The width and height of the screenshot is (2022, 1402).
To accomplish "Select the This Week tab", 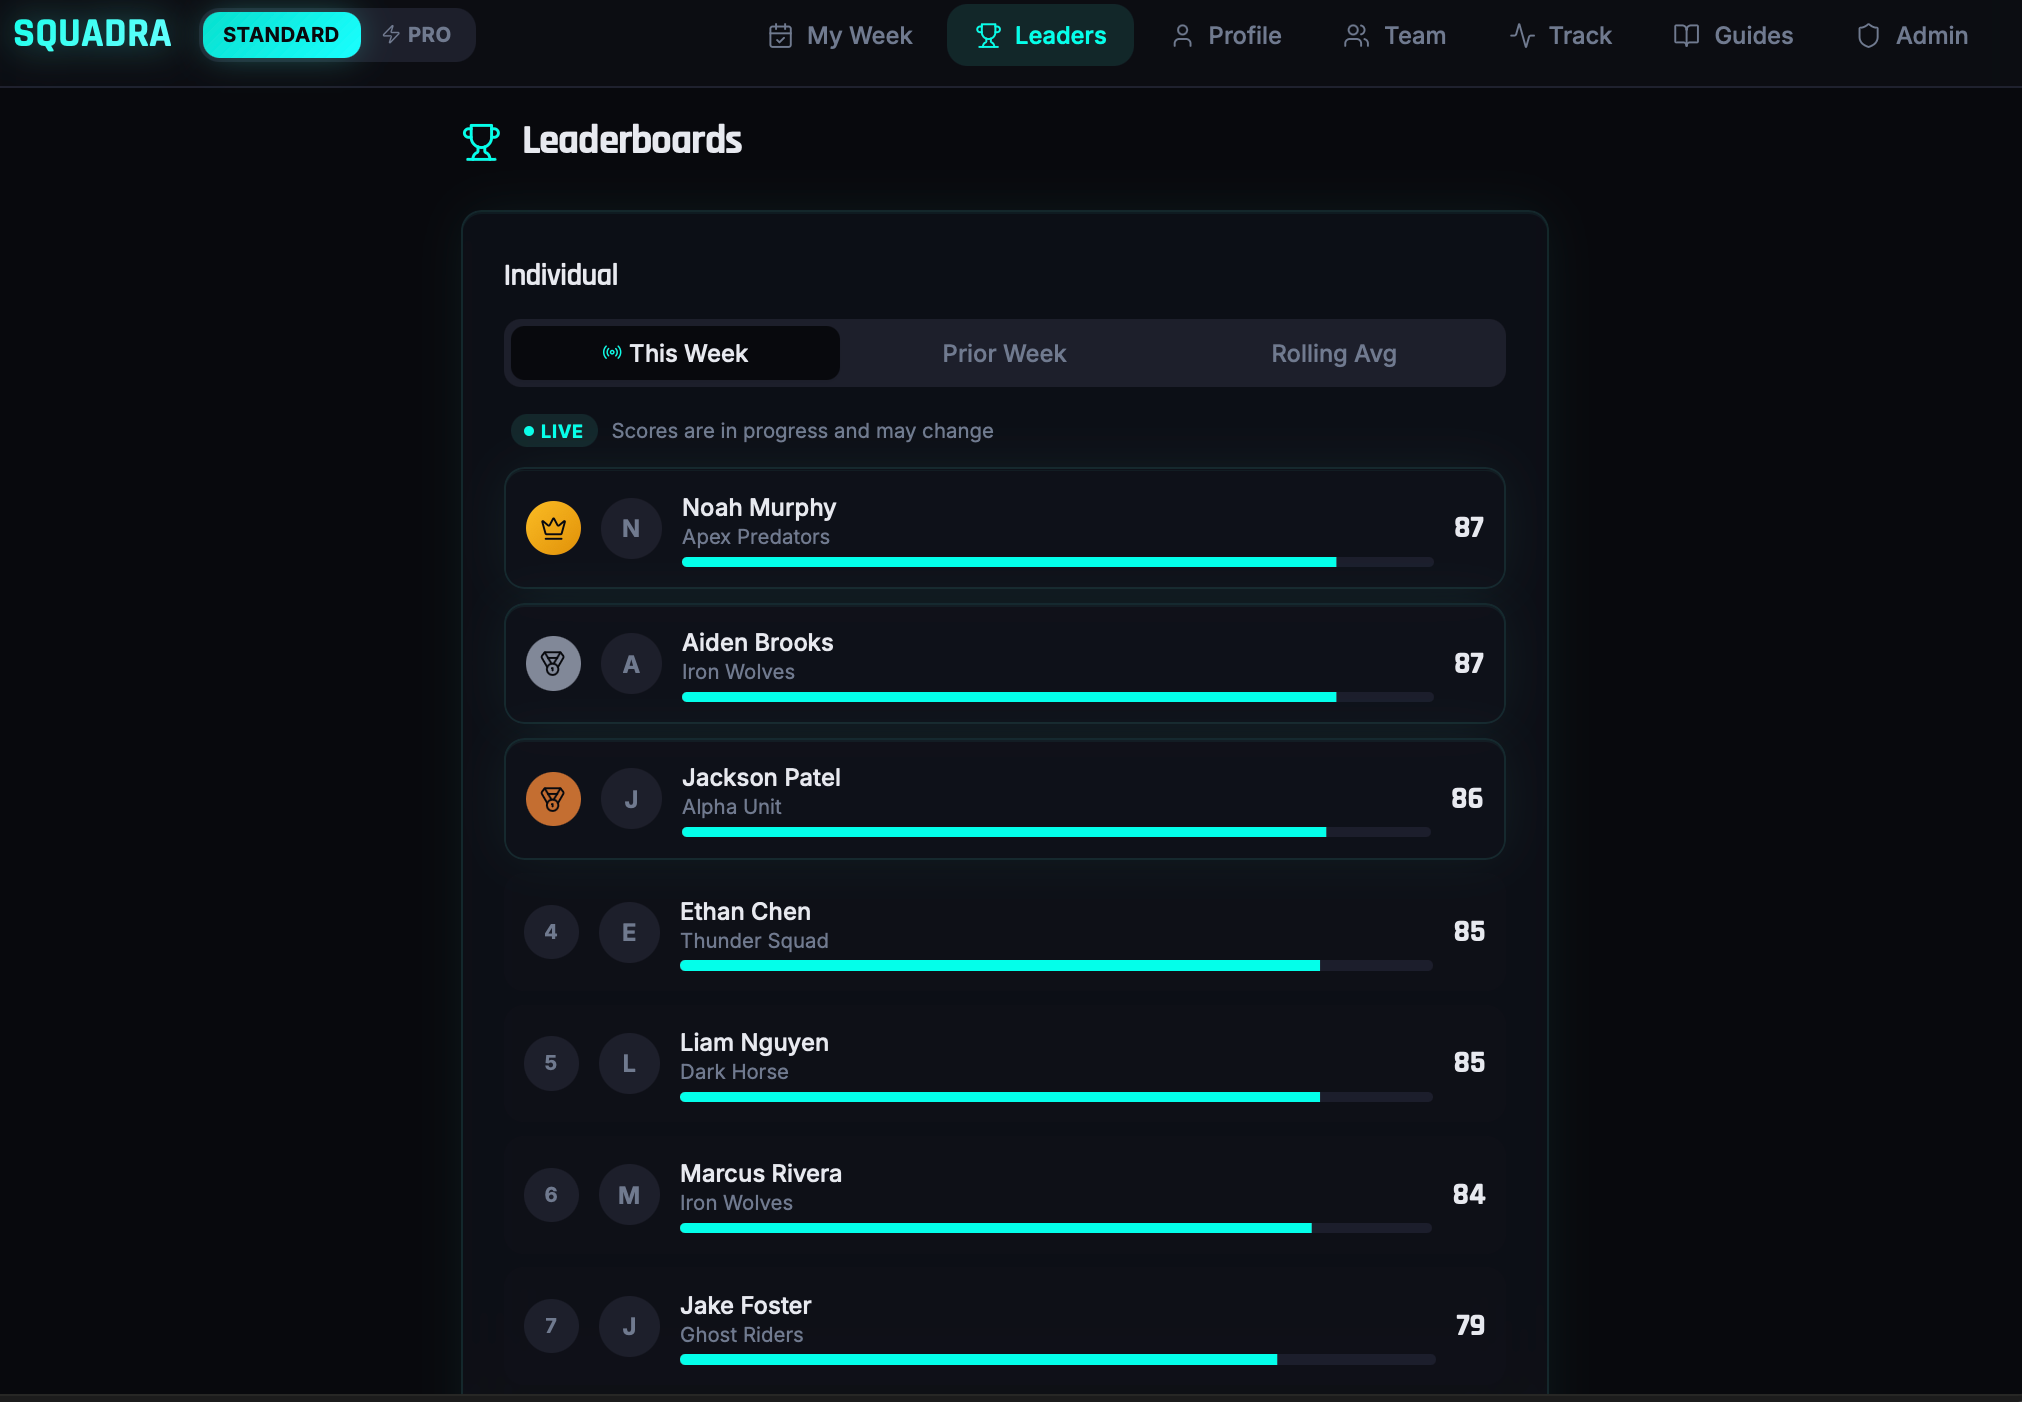I will 675,353.
